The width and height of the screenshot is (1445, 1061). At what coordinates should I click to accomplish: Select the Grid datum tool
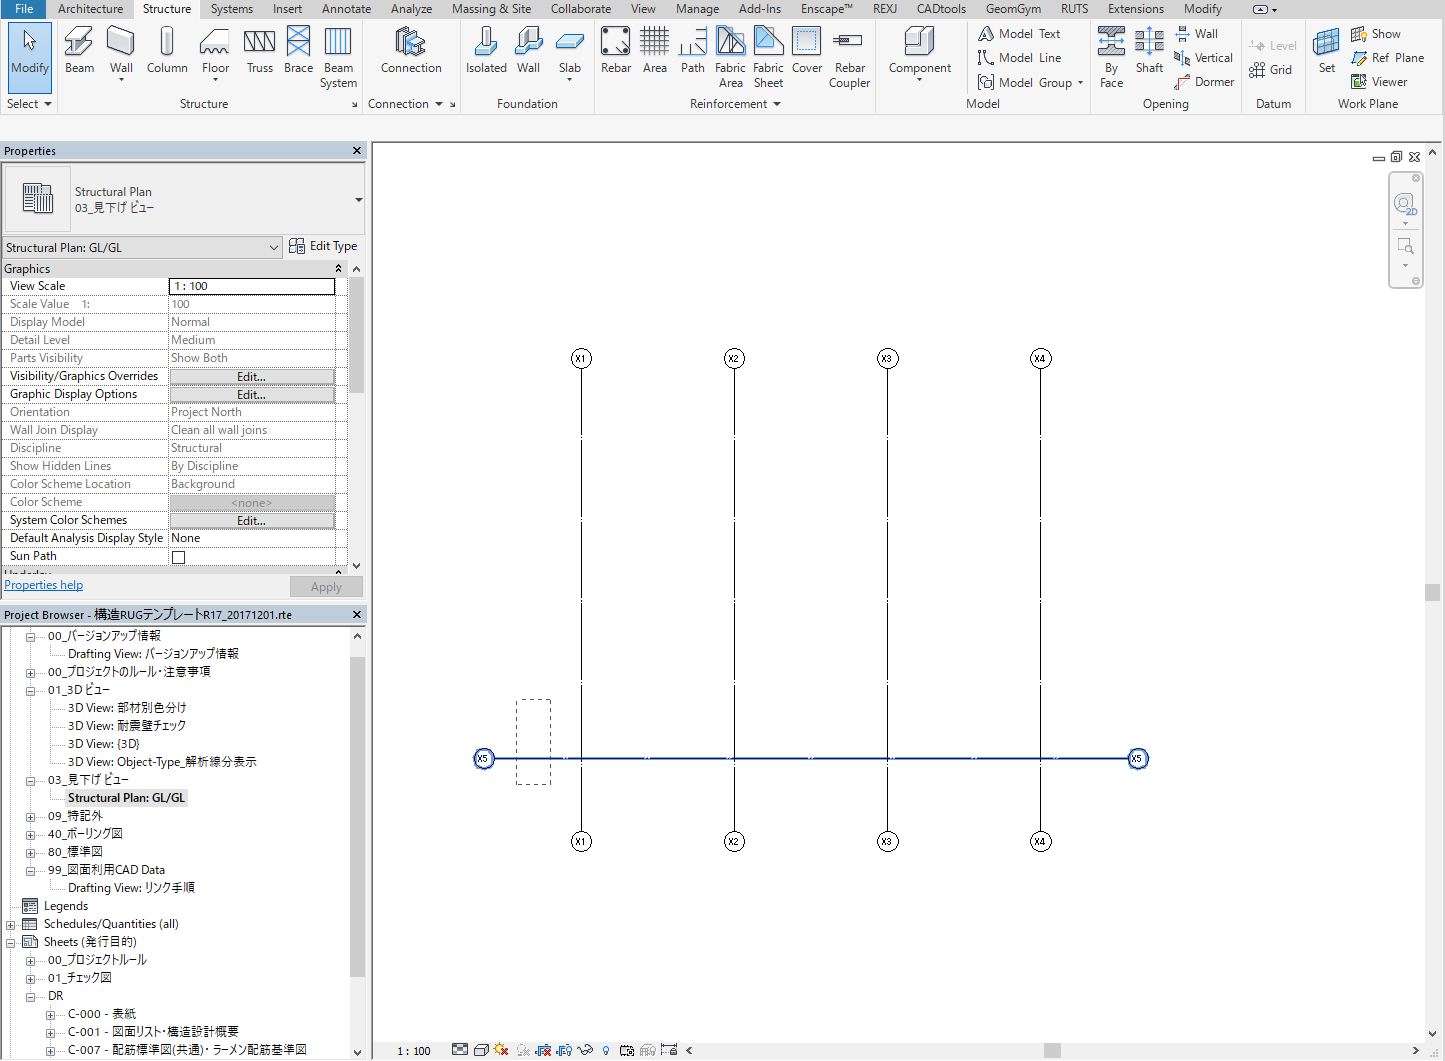click(x=1270, y=70)
